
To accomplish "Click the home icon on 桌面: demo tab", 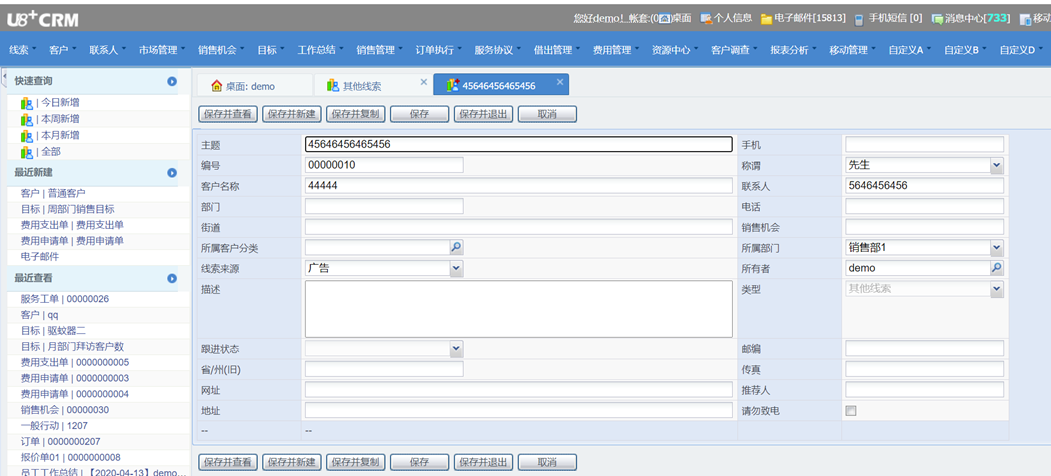I will click(217, 86).
